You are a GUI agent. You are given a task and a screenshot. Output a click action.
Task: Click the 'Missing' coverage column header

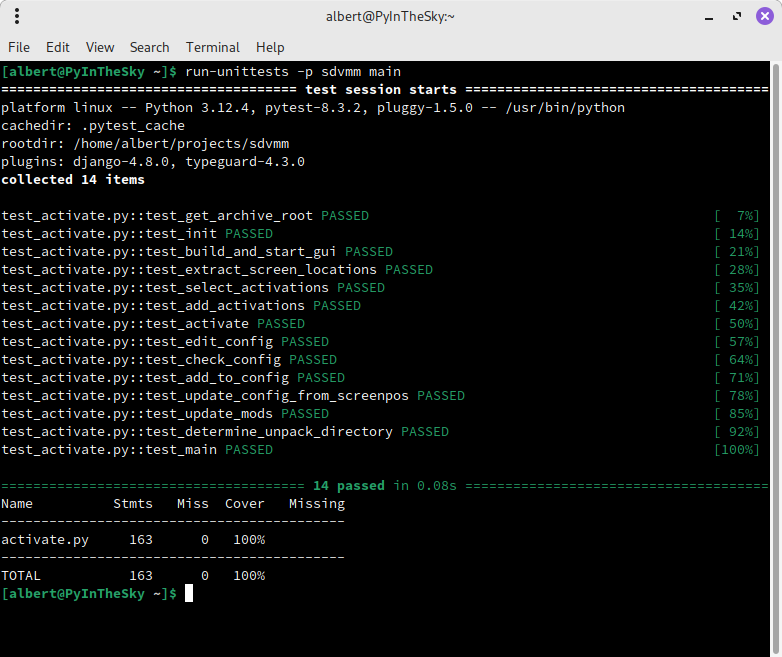point(317,504)
